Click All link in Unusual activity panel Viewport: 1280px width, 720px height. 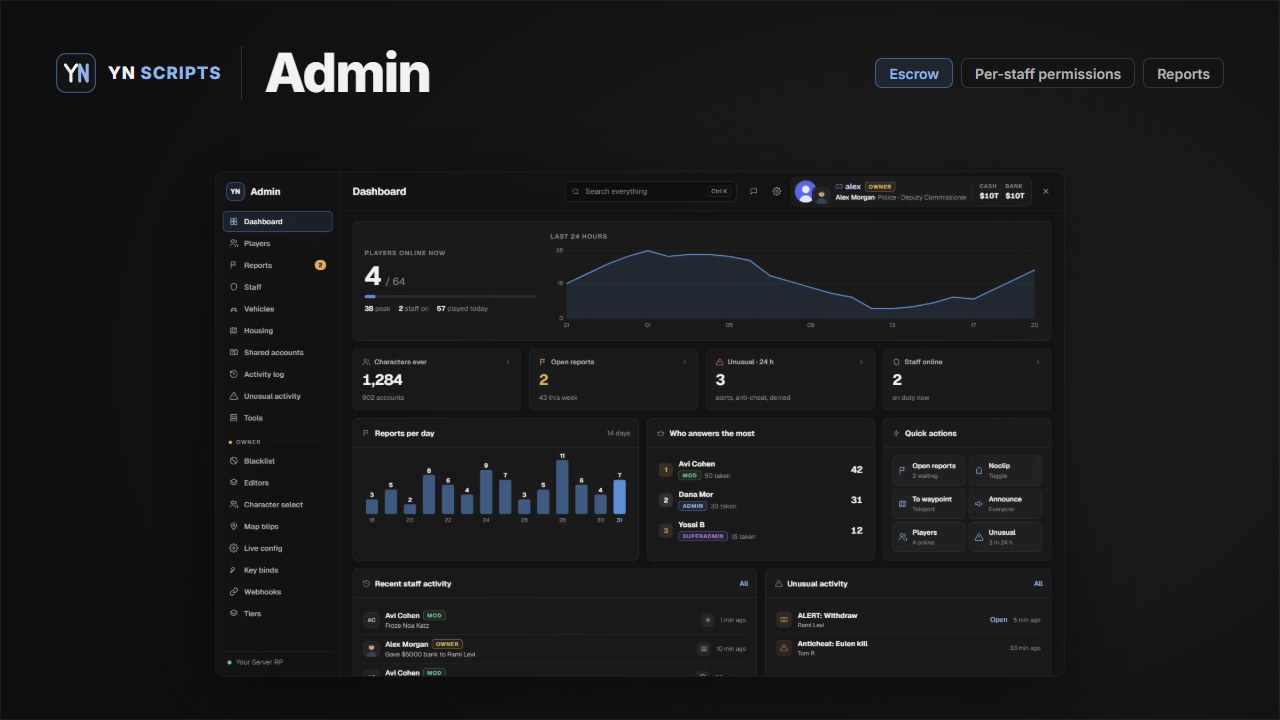click(x=1038, y=584)
